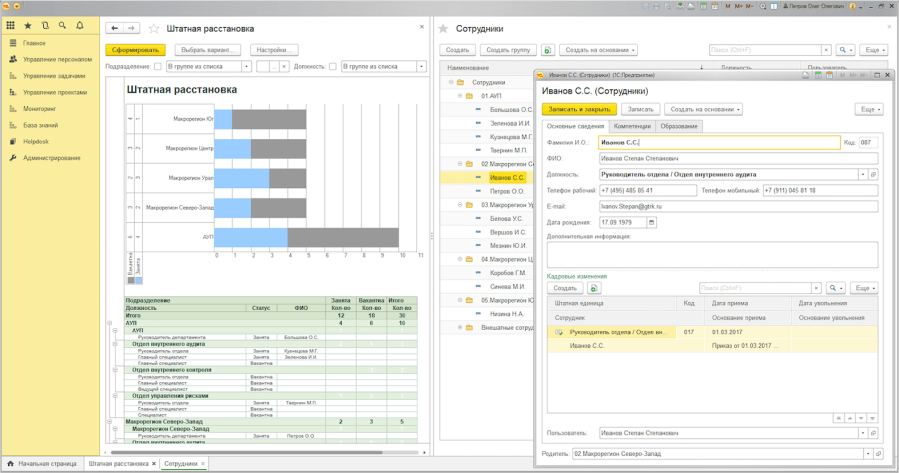Click the Записать и закрыть button
Viewport: 899px width, 473px height.
point(579,109)
